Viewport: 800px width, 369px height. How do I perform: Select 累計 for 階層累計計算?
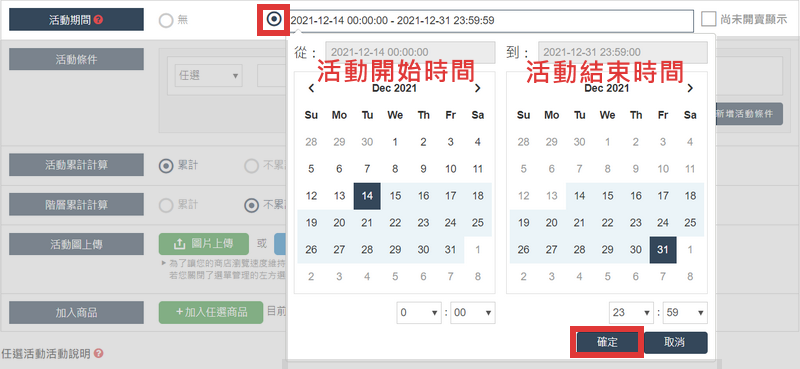166,205
